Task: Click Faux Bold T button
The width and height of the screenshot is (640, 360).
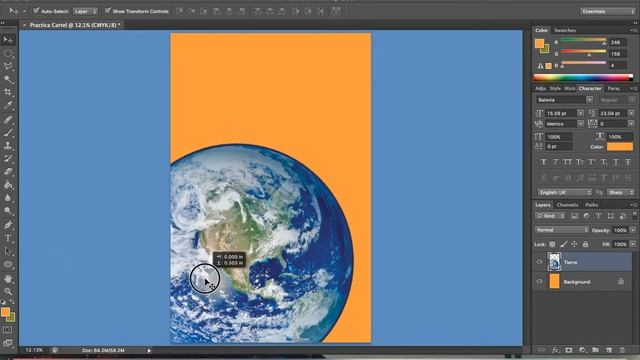Action: point(544,162)
